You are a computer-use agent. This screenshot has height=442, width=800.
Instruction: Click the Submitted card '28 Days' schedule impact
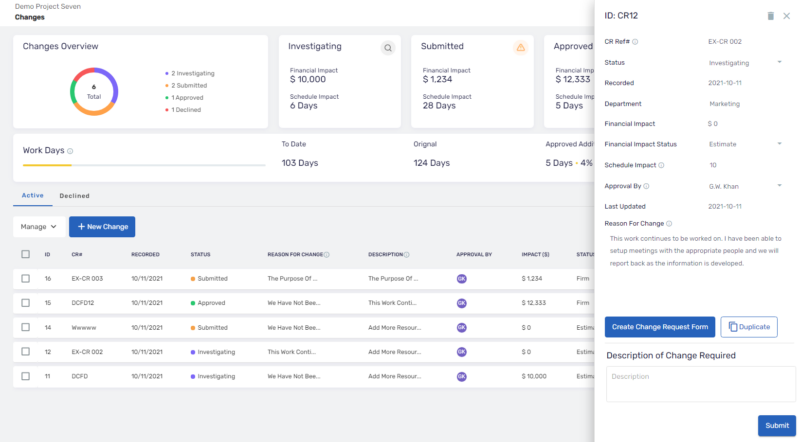[x=439, y=106]
